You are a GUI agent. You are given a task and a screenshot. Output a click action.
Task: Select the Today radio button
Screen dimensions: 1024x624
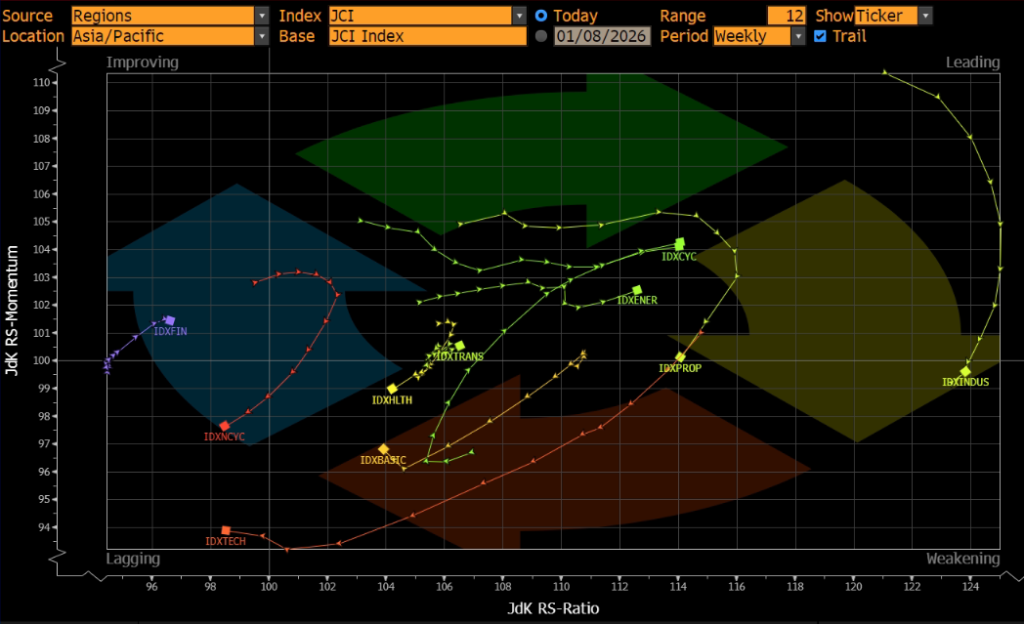tap(541, 16)
